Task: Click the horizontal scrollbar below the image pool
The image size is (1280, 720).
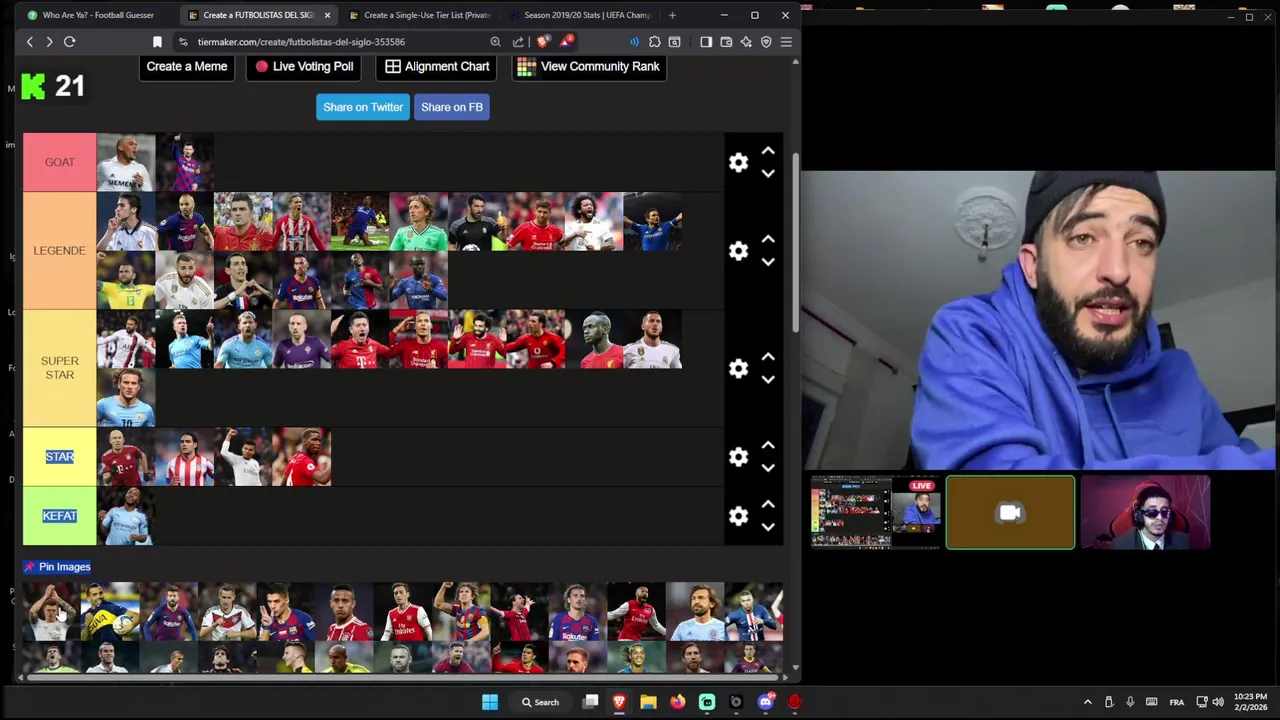Action: 400,677
